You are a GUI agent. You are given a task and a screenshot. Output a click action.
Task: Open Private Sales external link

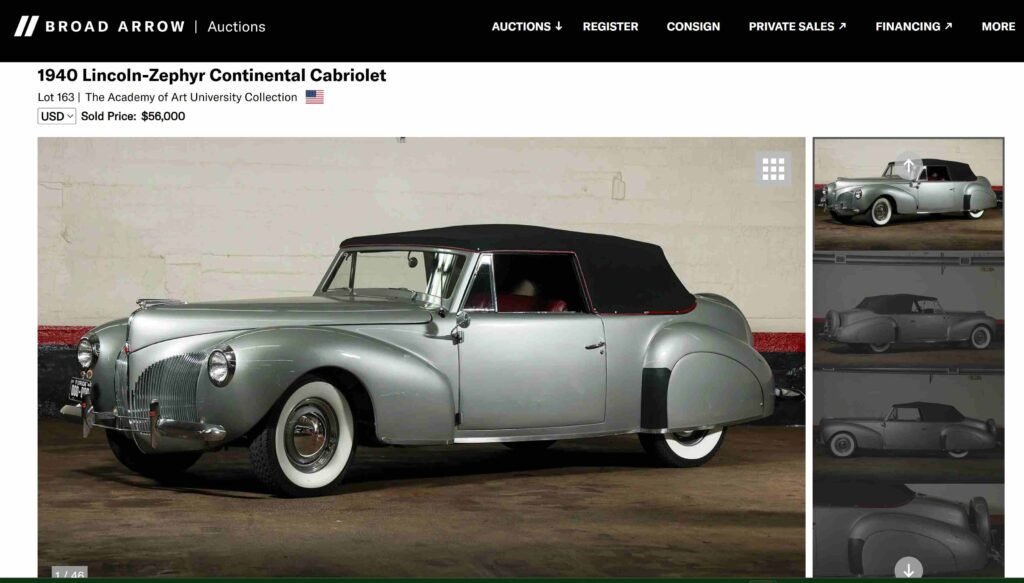(x=797, y=27)
